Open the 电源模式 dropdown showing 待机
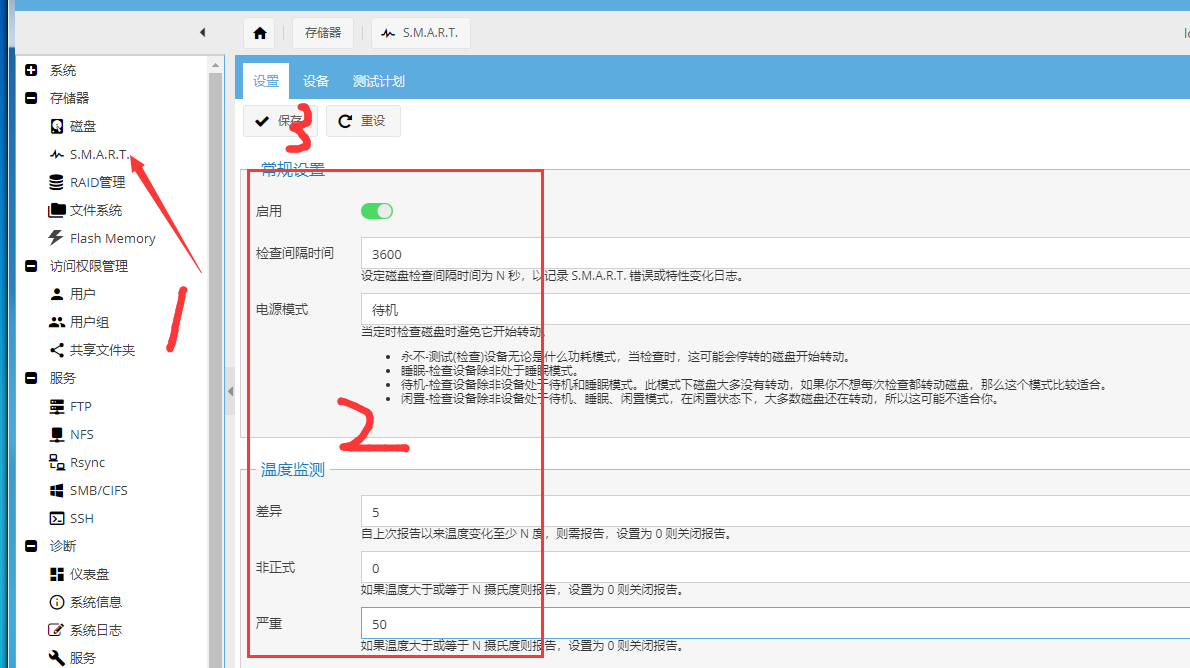Image resolution: width=1190 pixels, height=668 pixels. tap(776, 310)
